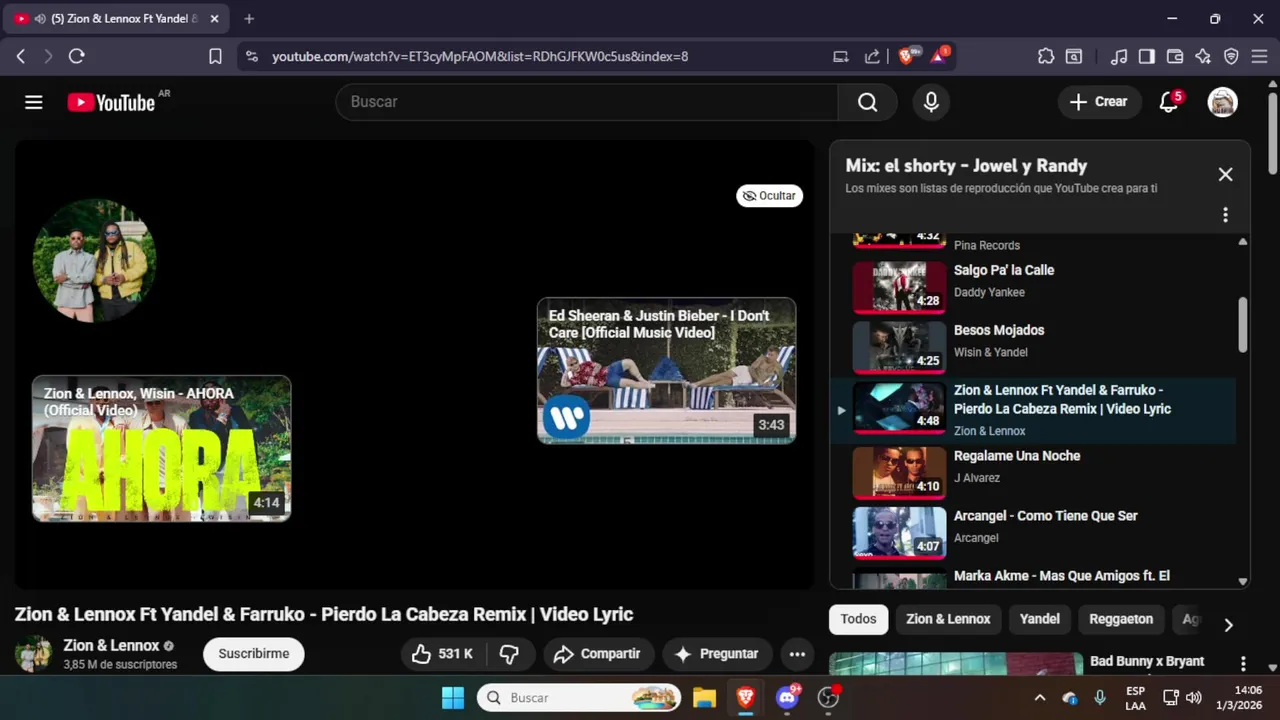
Task: Open more actions ellipsis below video
Action: click(x=797, y=654)
